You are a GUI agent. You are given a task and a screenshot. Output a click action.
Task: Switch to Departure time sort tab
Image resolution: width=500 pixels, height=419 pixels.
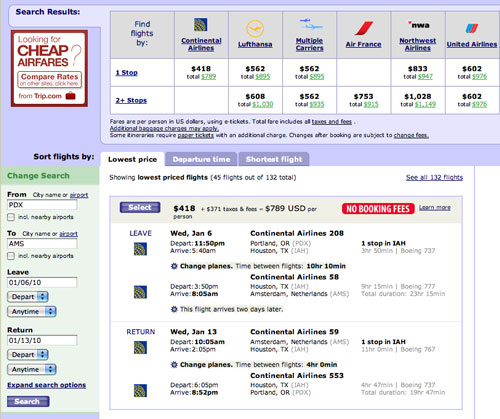[x=201, y=159]
